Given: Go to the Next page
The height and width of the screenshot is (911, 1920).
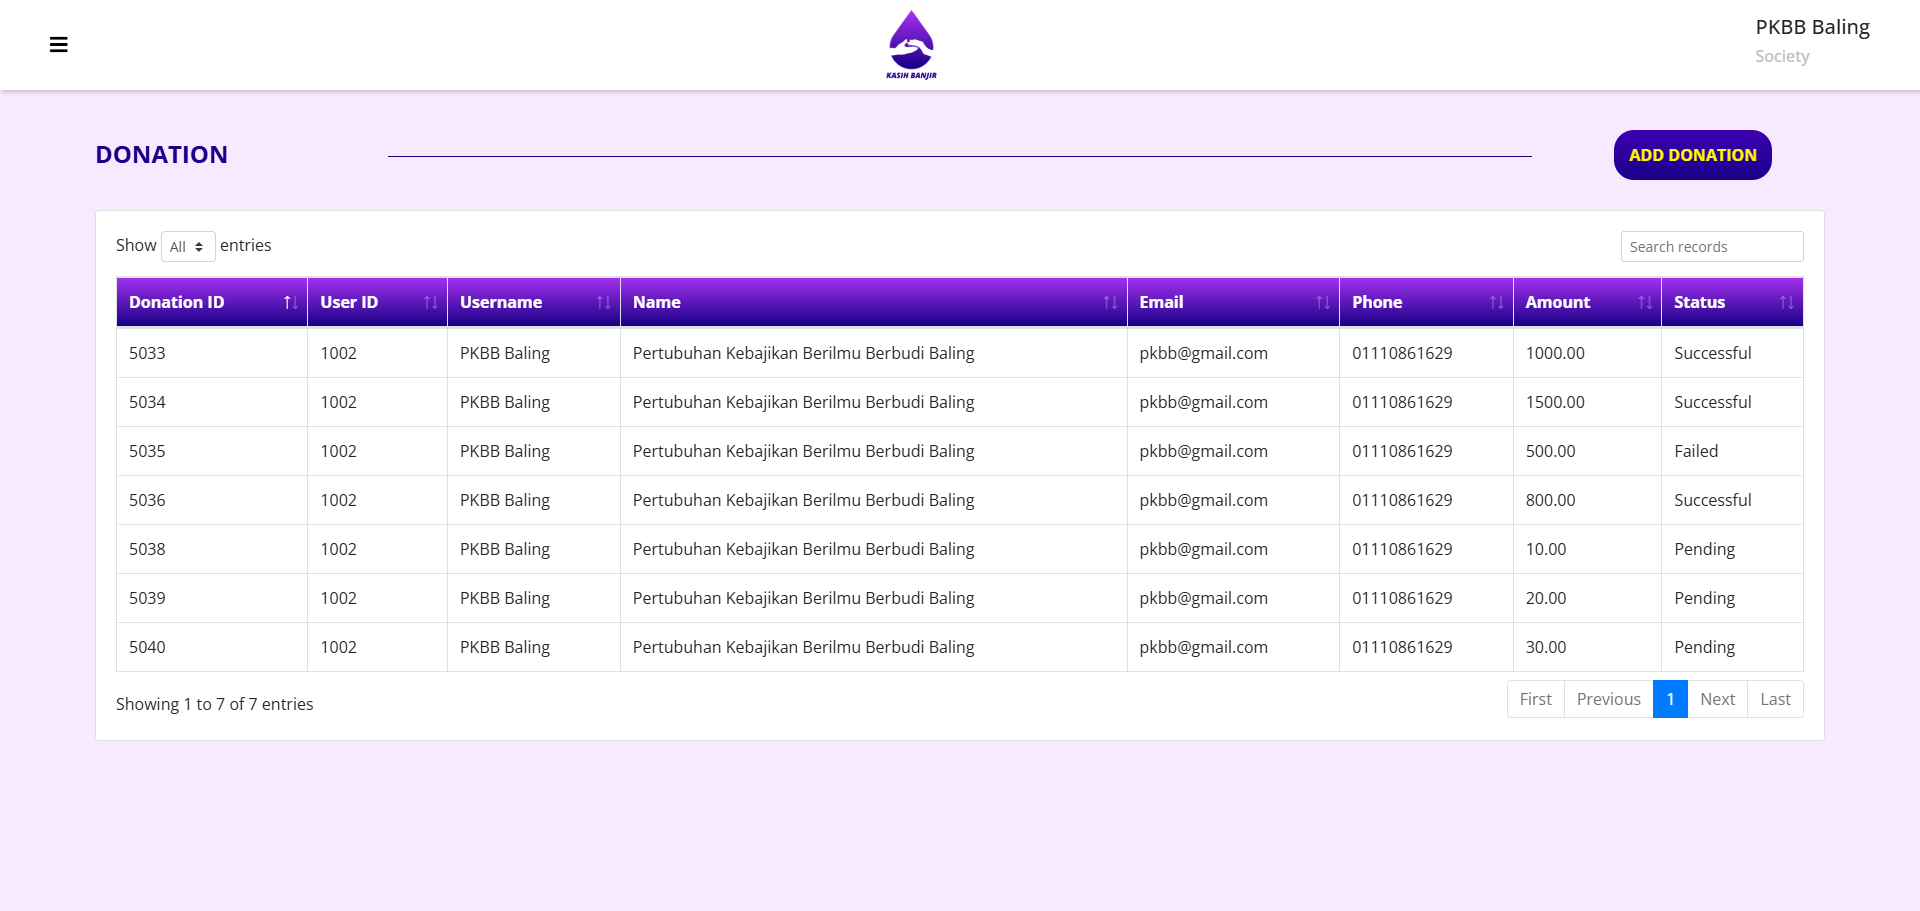Looking at the screenshot, I should point(1717,699).
